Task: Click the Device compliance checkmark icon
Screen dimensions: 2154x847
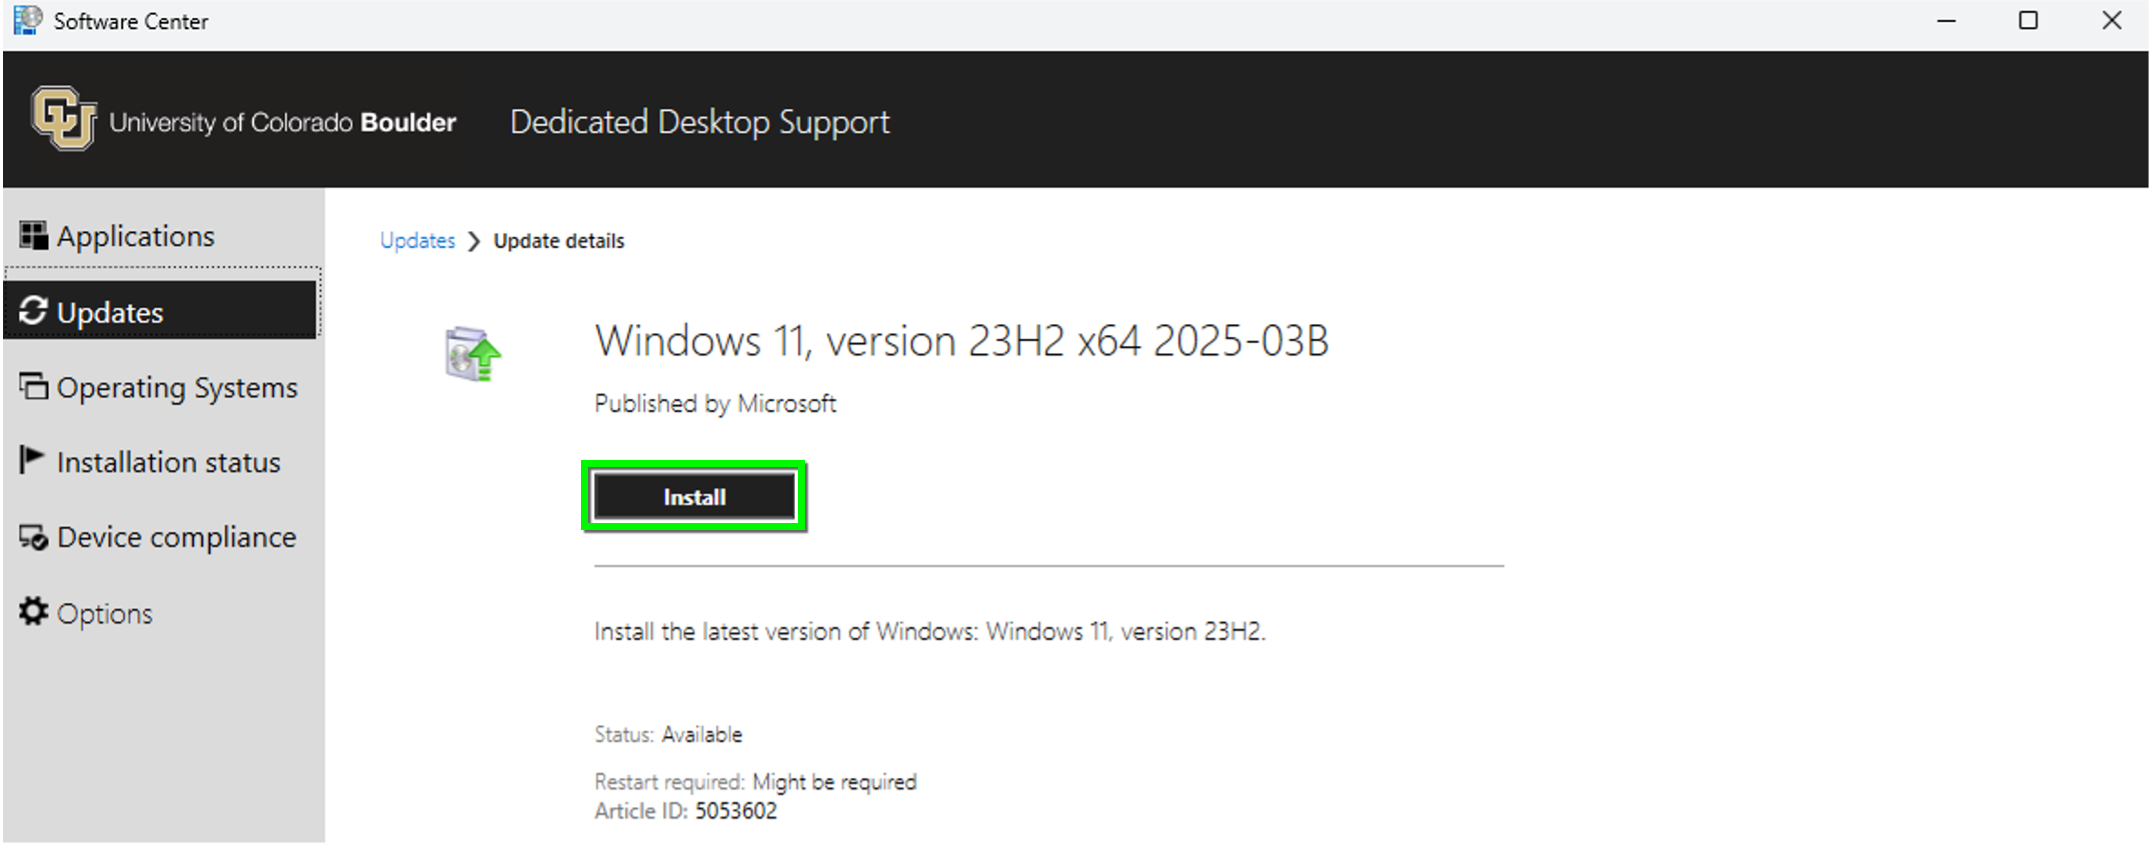Action: coord(33,537)
